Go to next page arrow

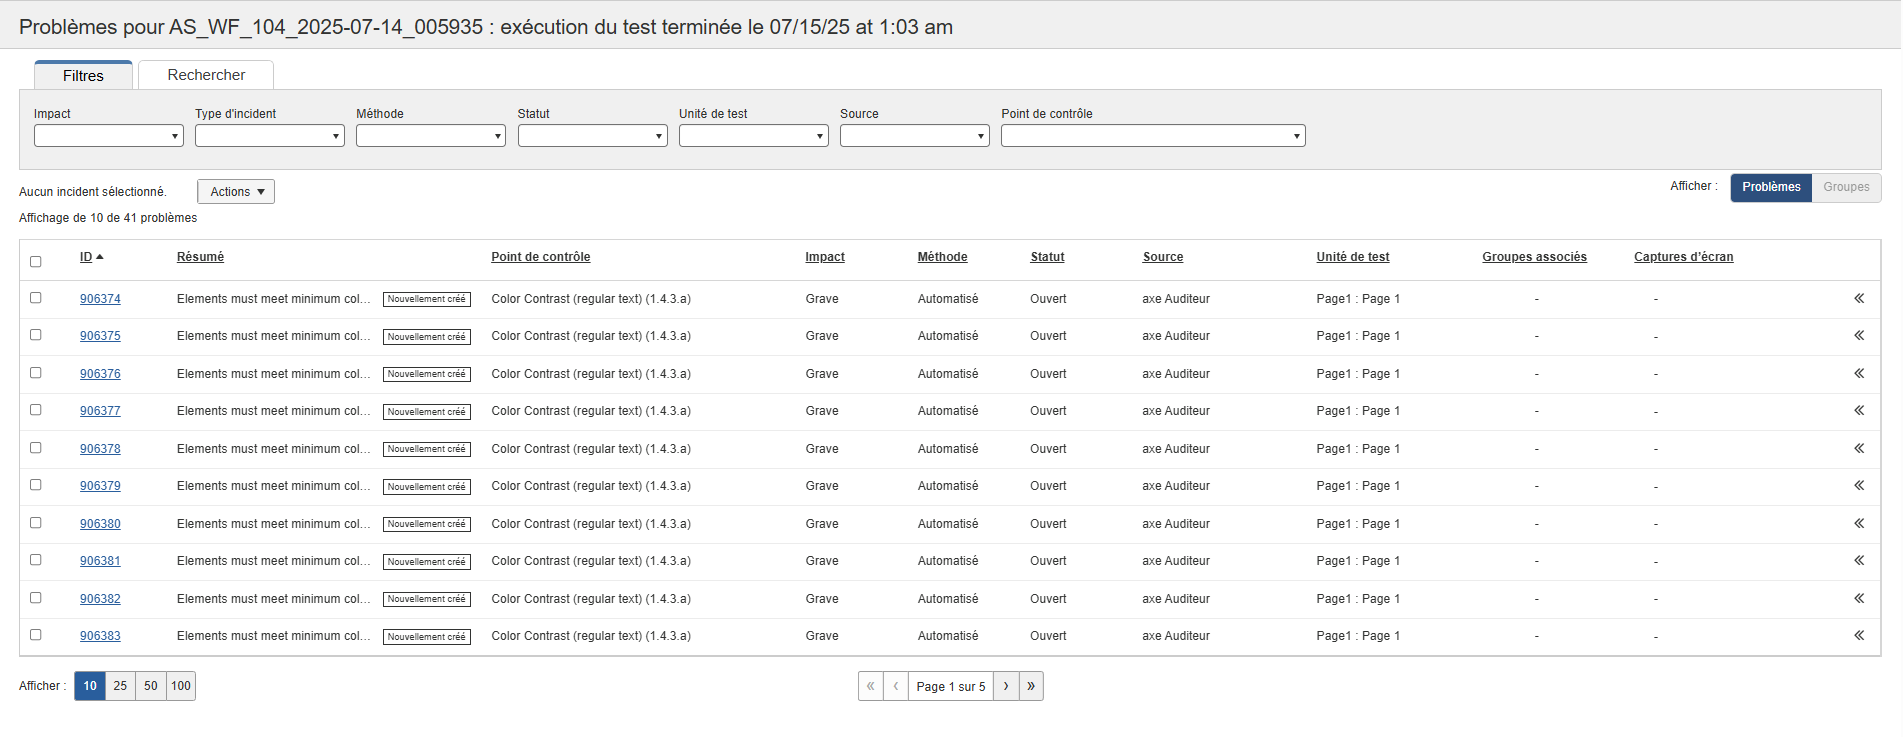1006,686
